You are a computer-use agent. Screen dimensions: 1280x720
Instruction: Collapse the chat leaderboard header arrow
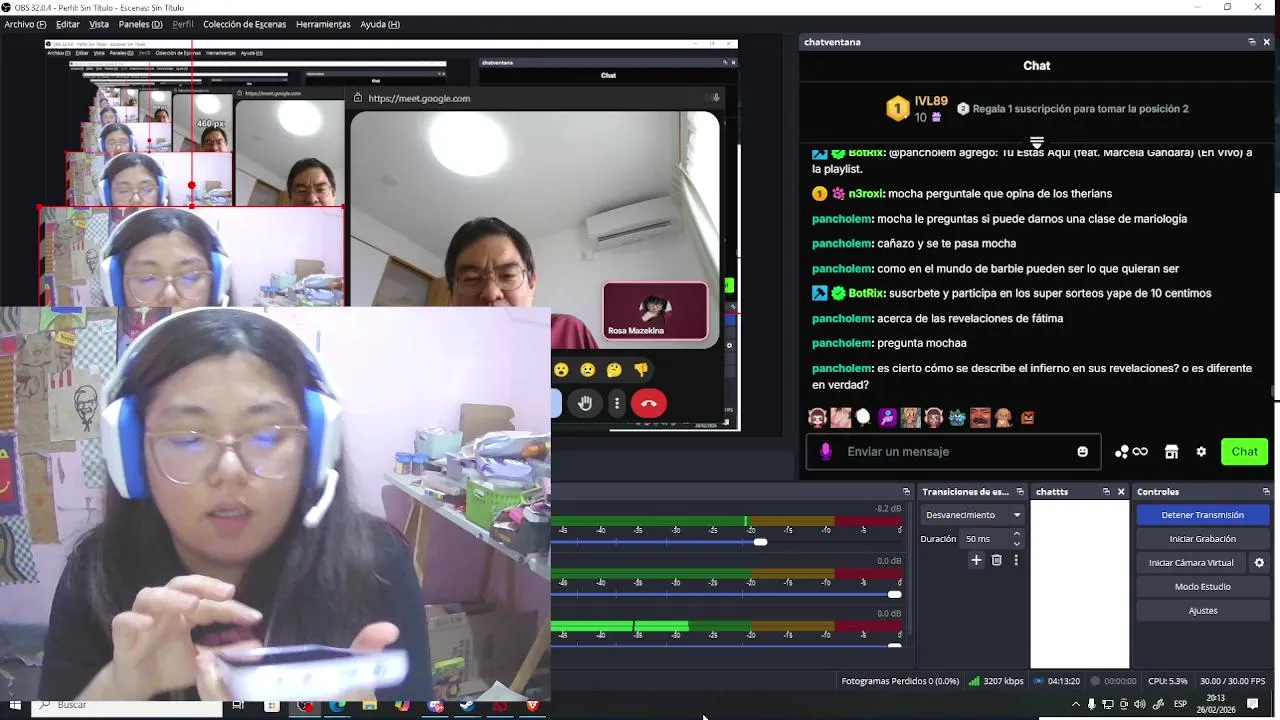click(x=1037, y=143)
